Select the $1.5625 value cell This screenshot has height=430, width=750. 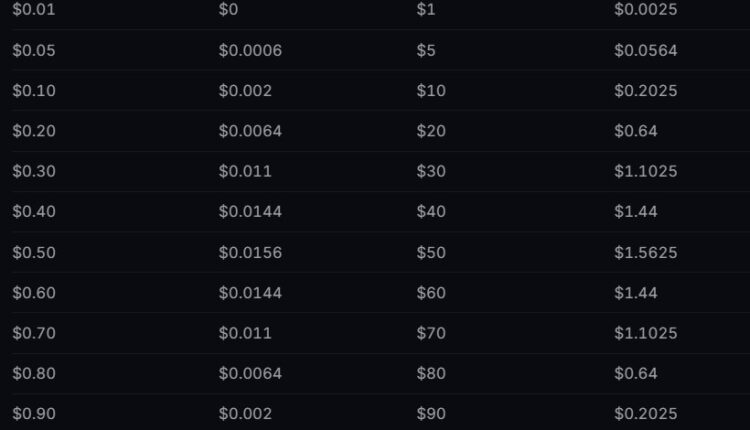(x=645, y=253)
